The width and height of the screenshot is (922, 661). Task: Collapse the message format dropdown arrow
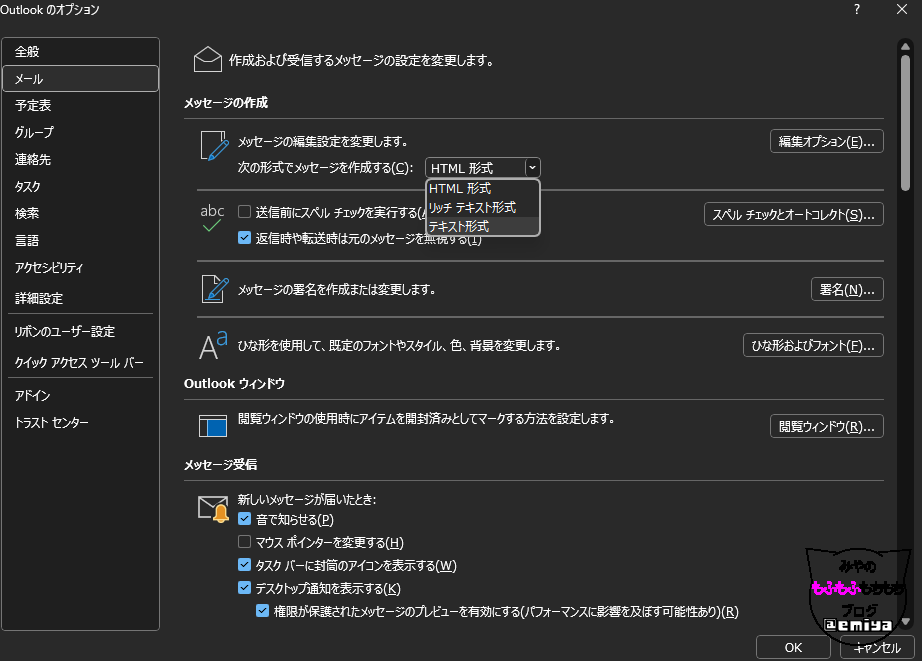coord(533,168)
